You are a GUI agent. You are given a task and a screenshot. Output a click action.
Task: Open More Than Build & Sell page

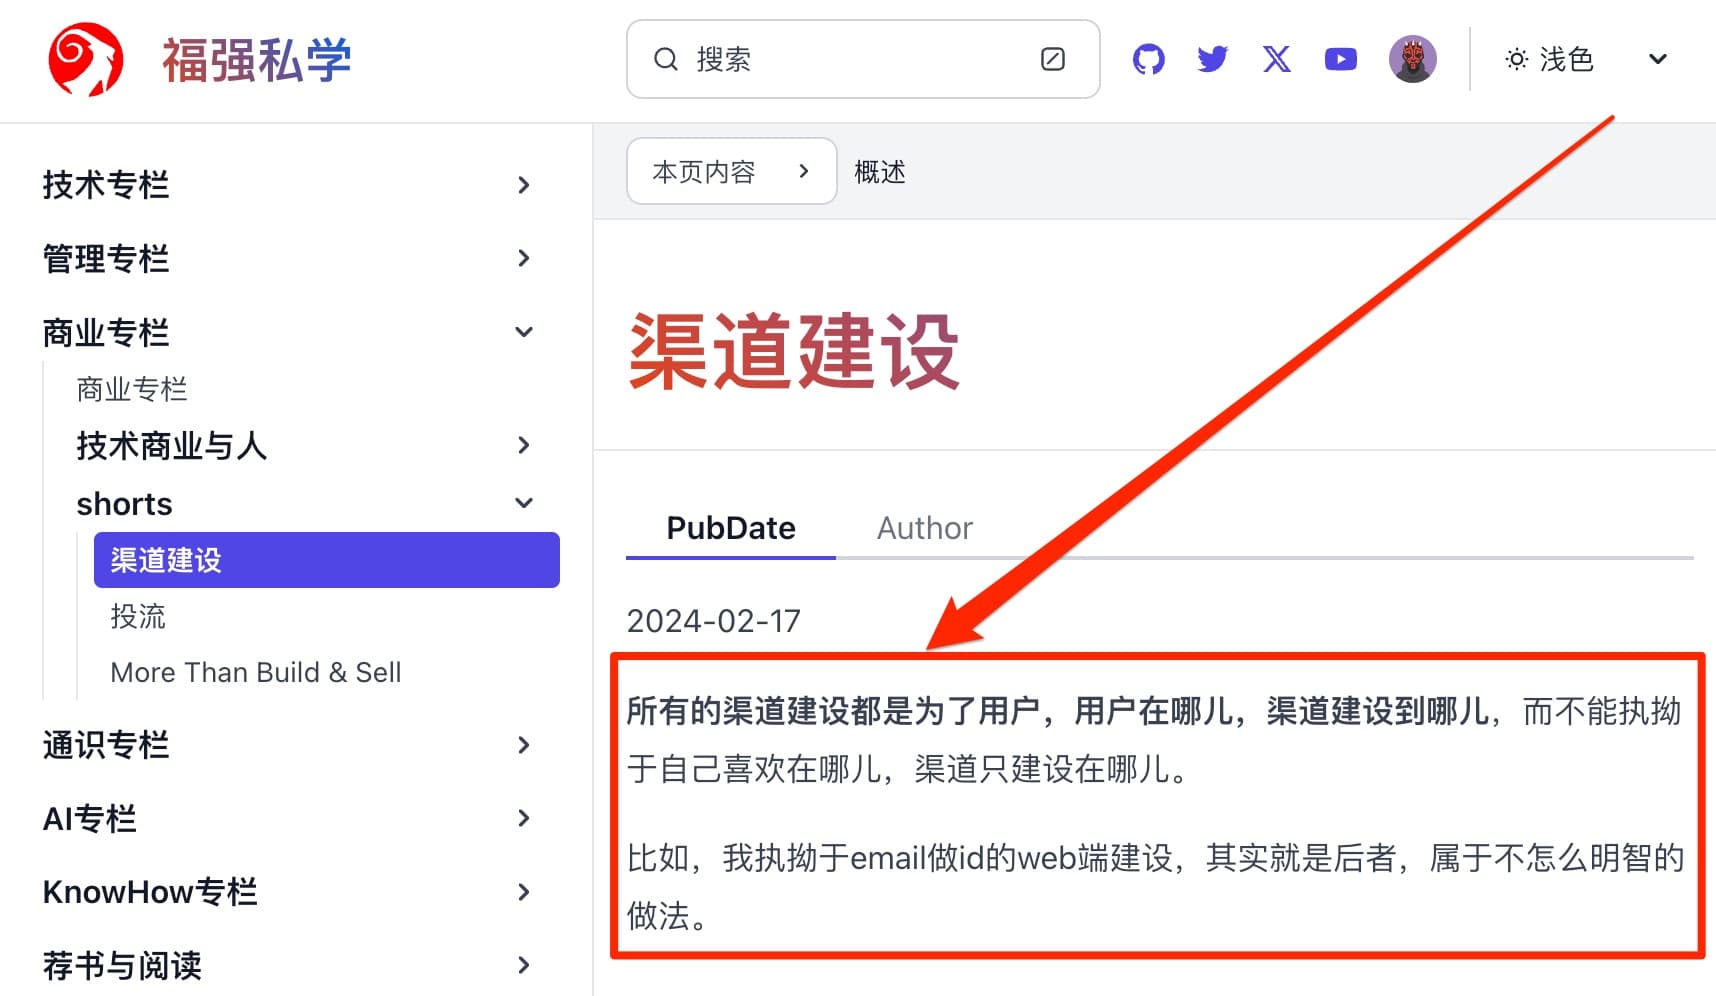click(x=256, y=672)
